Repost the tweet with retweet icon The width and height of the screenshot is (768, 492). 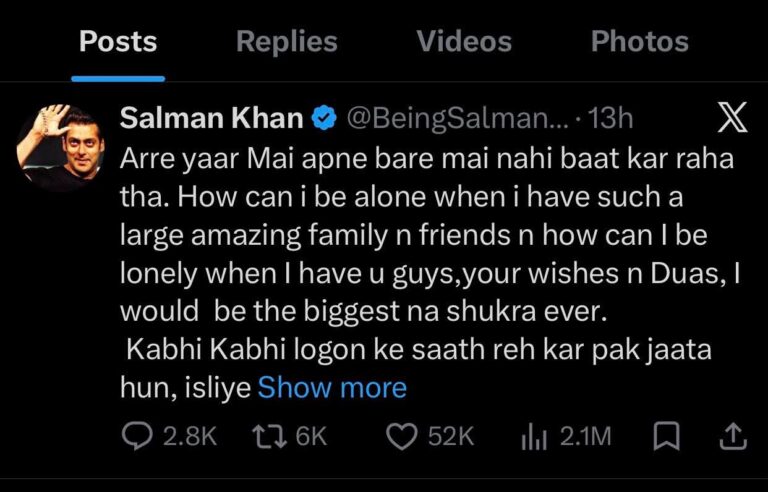coord(269,436)
